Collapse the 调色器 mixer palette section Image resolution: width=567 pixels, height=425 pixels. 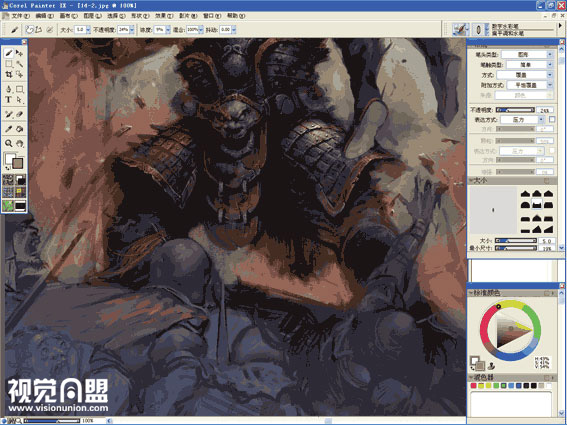click(472, 378)
